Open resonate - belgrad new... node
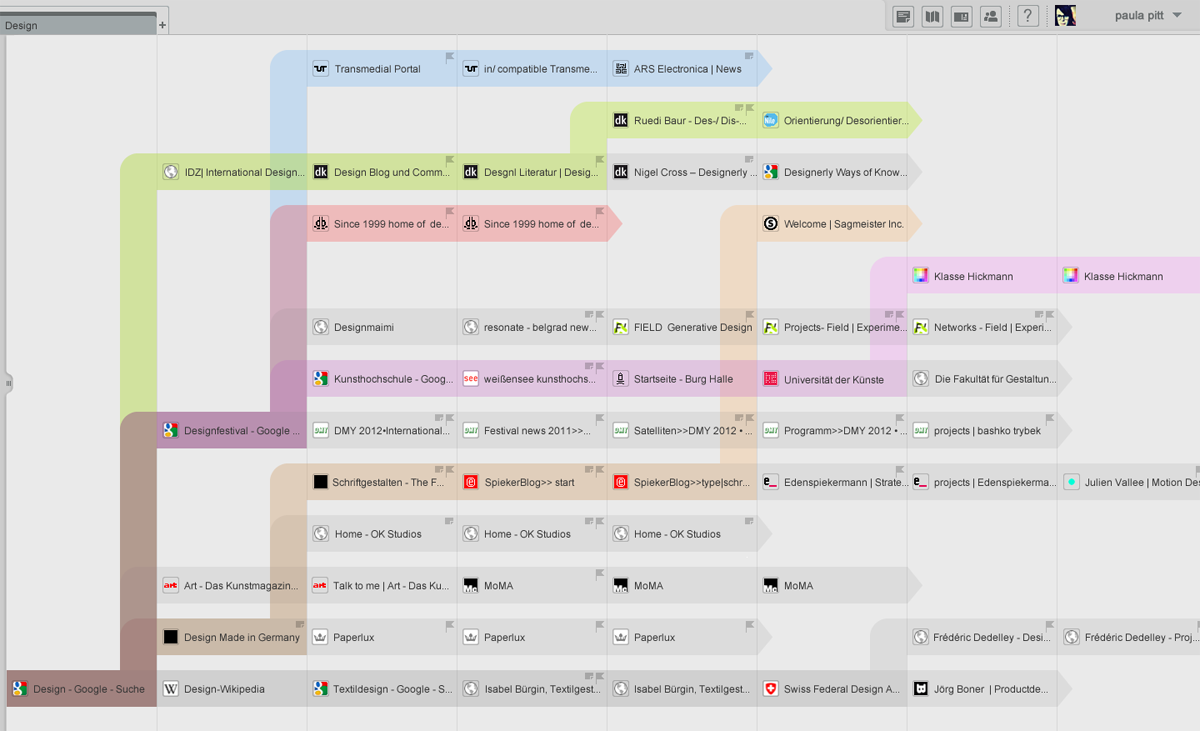1200x731 pixels. tap(532, 327)
